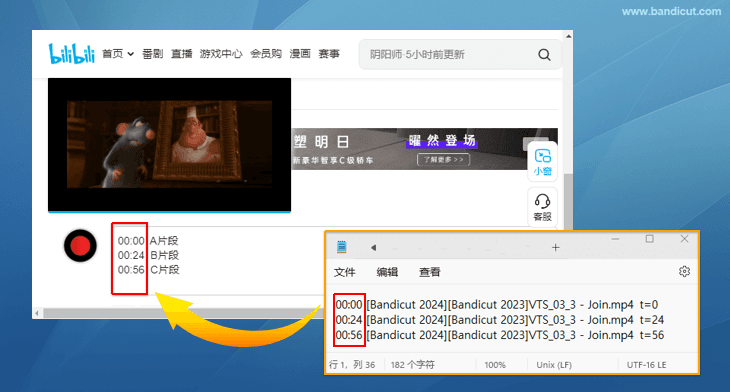Click the Unix (LF) line ending status
Screen dimensions: 730x392
554,365
